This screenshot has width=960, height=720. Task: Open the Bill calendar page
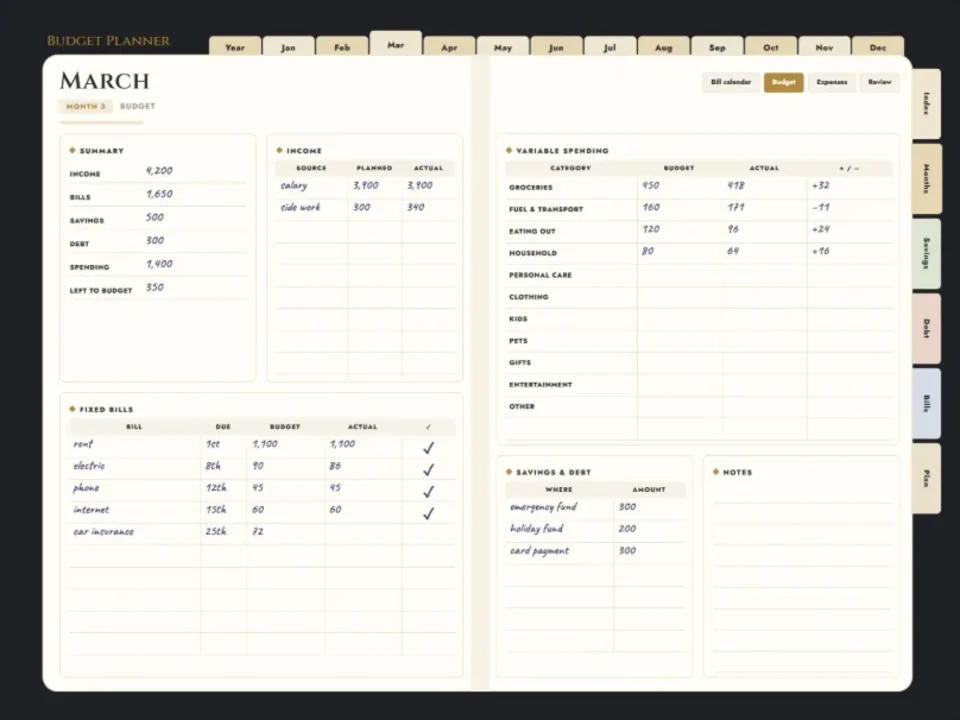point(731,82)
